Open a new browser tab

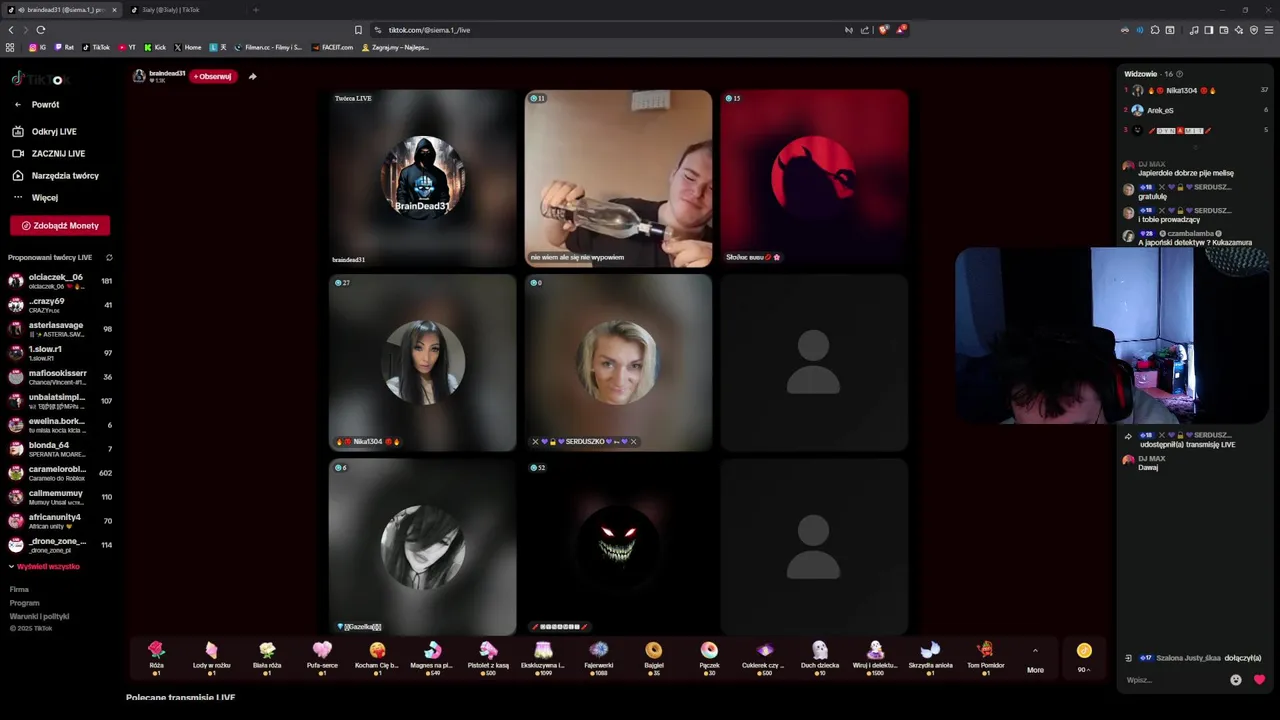256,10
